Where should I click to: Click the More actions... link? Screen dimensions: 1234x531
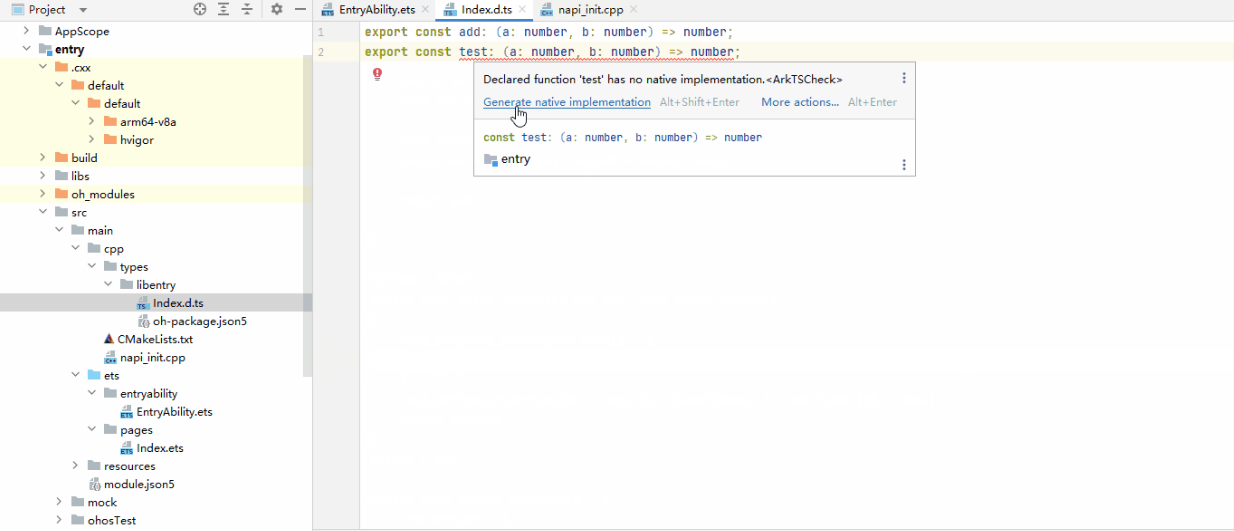(800, 102)
